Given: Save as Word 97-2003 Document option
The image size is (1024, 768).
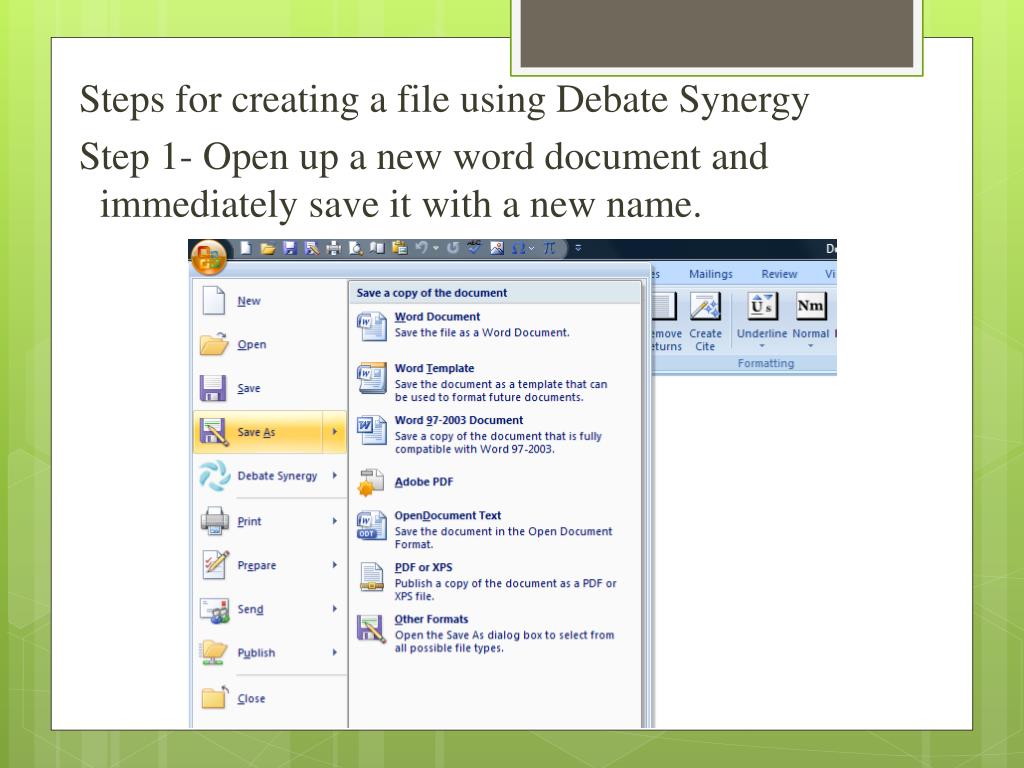Looking at the screenshot, I should [x=494, y=434].
